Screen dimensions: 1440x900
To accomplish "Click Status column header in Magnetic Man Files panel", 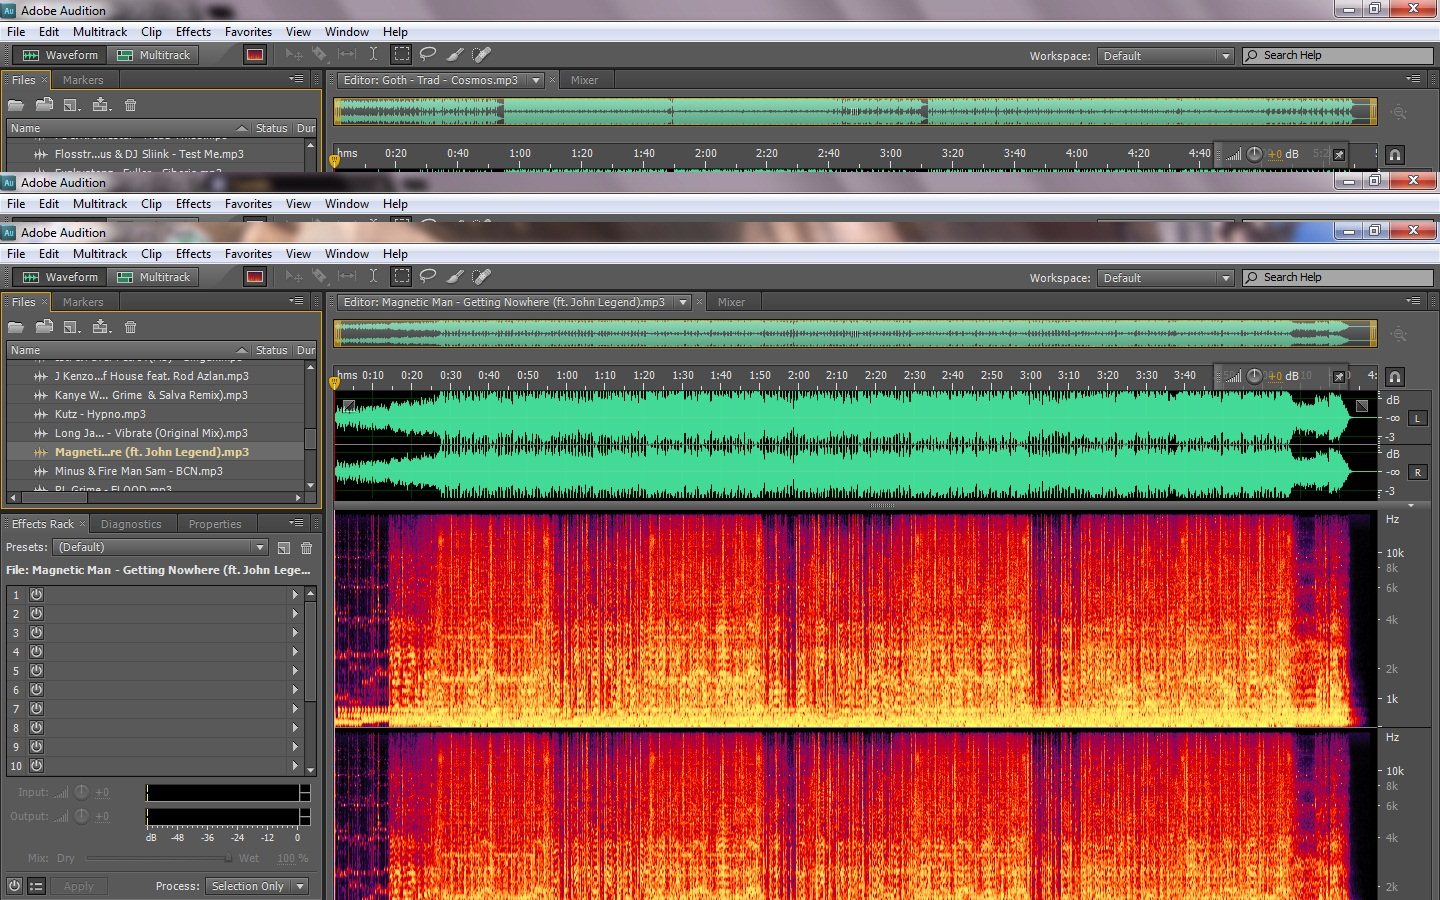I will coord(271,350).
